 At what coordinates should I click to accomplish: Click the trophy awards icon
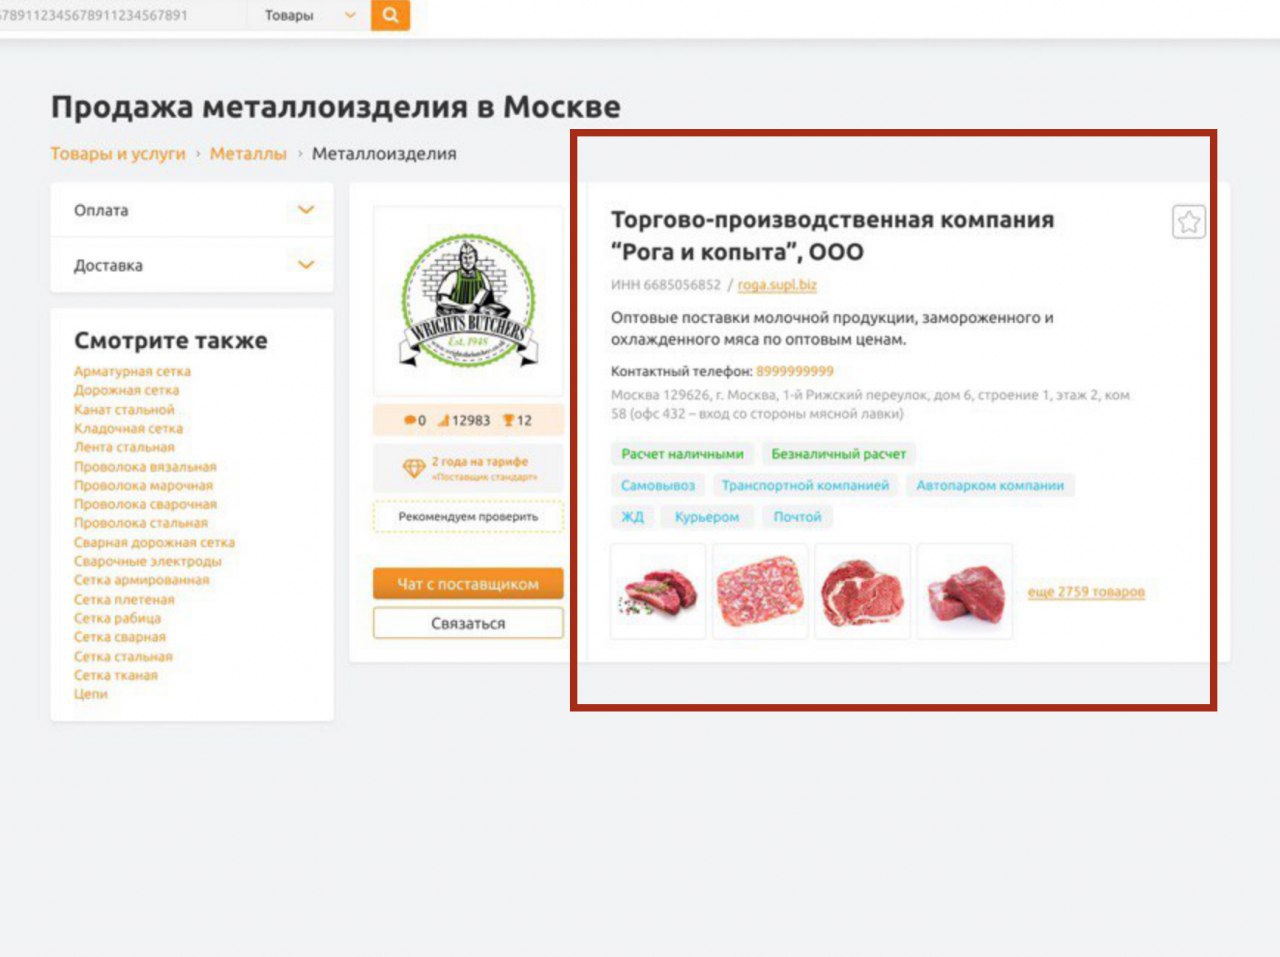pos(508,420)
